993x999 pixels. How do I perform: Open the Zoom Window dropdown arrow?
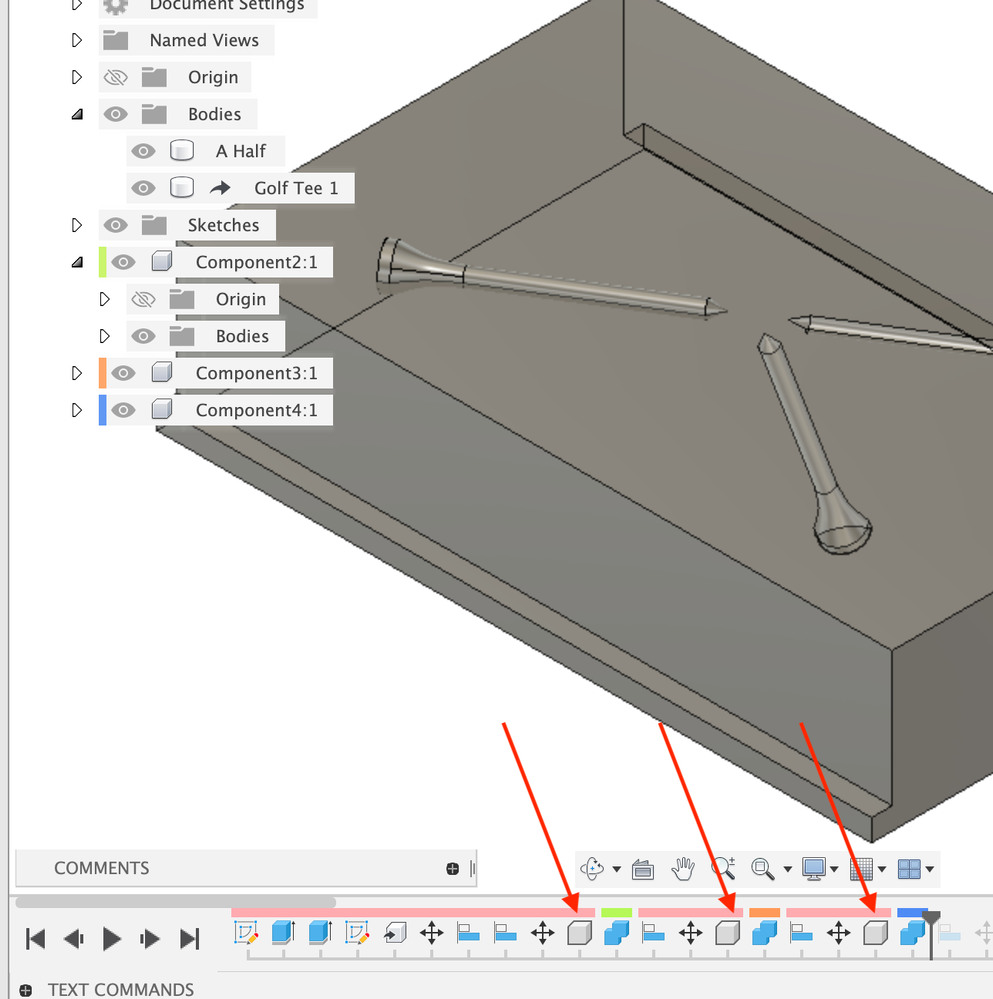[x=787, y=869]
